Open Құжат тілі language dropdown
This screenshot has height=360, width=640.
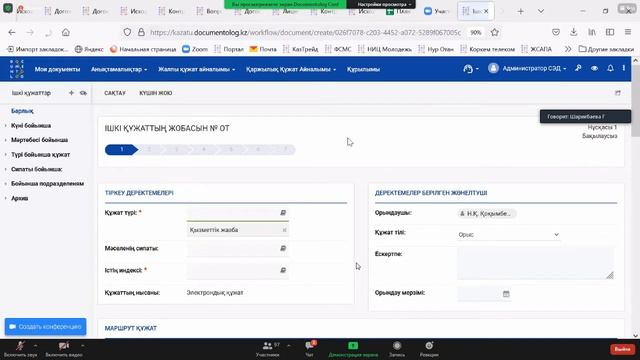(509, 235)
